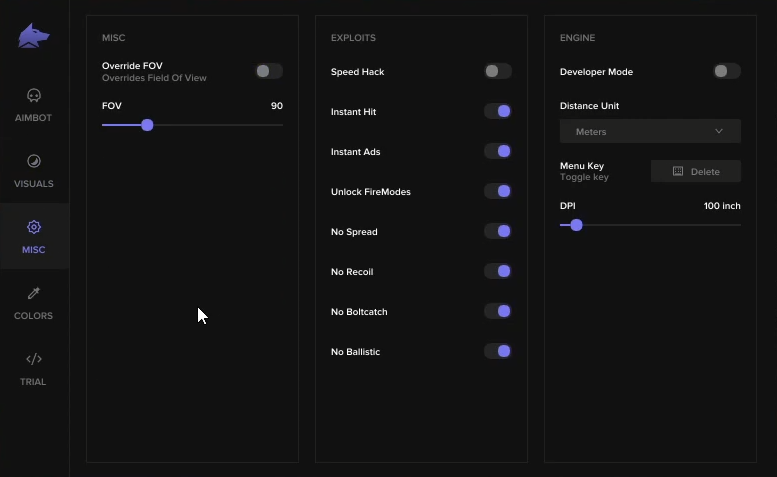The height and width of the screenshot is (477, 777).
Task: Open the Aimbot section skull icon
Action: point(33,96)
